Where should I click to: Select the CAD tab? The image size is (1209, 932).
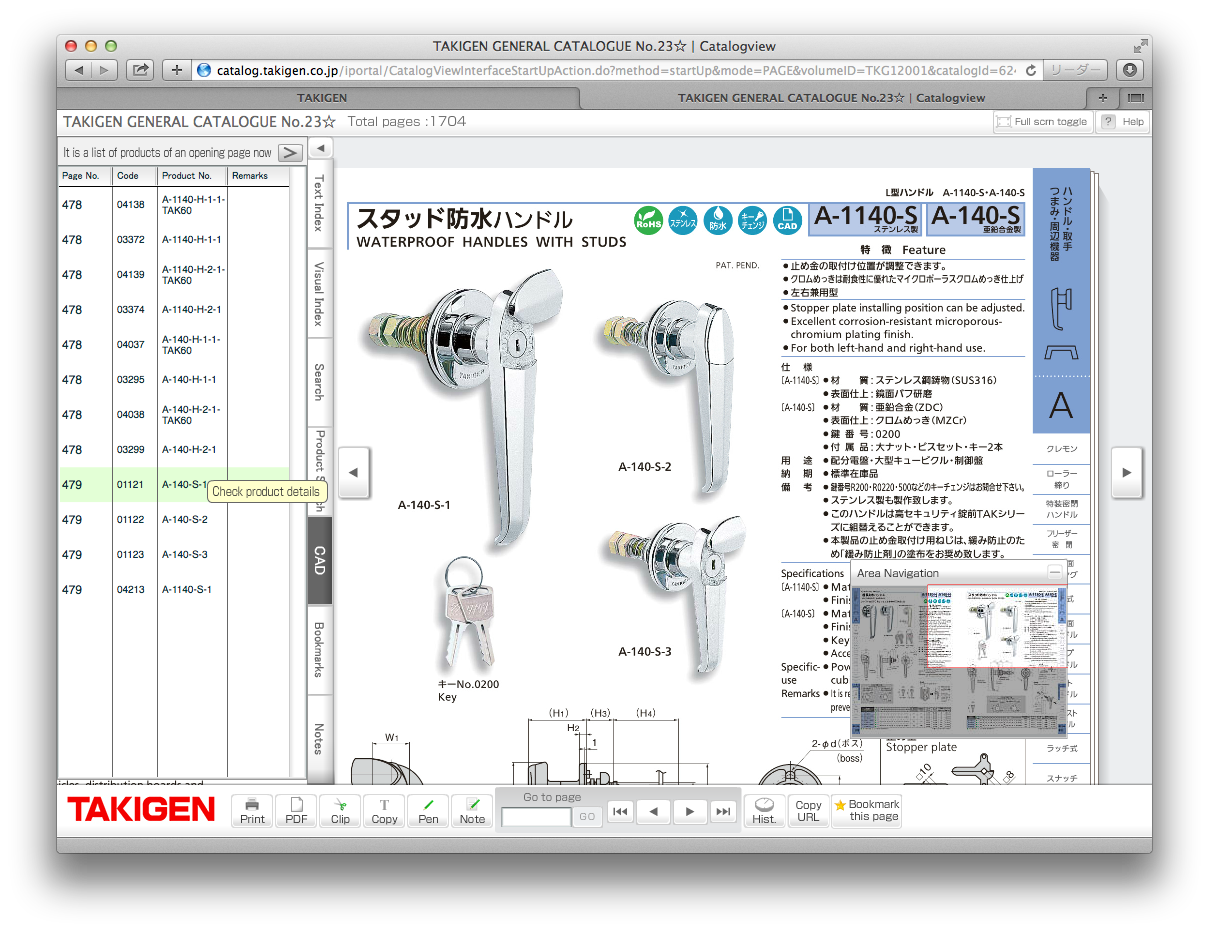(x=319, y=560)
